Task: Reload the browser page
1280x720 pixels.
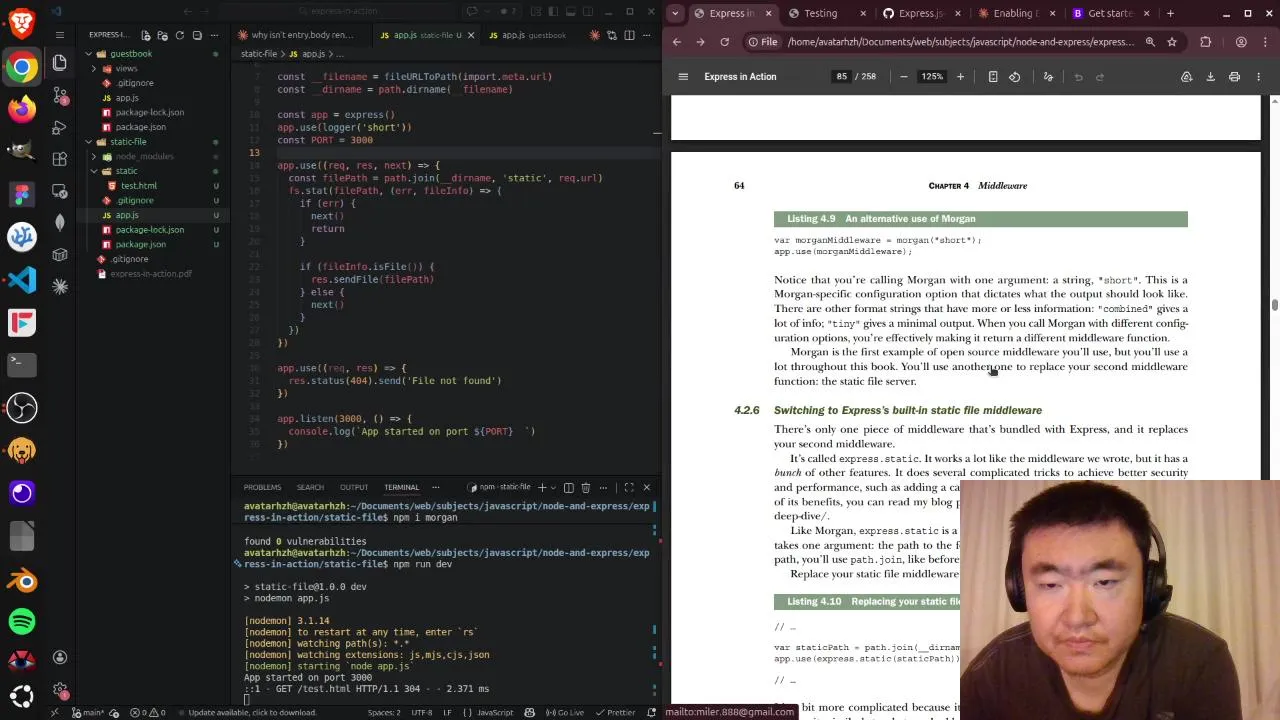Action: point(724,42)
